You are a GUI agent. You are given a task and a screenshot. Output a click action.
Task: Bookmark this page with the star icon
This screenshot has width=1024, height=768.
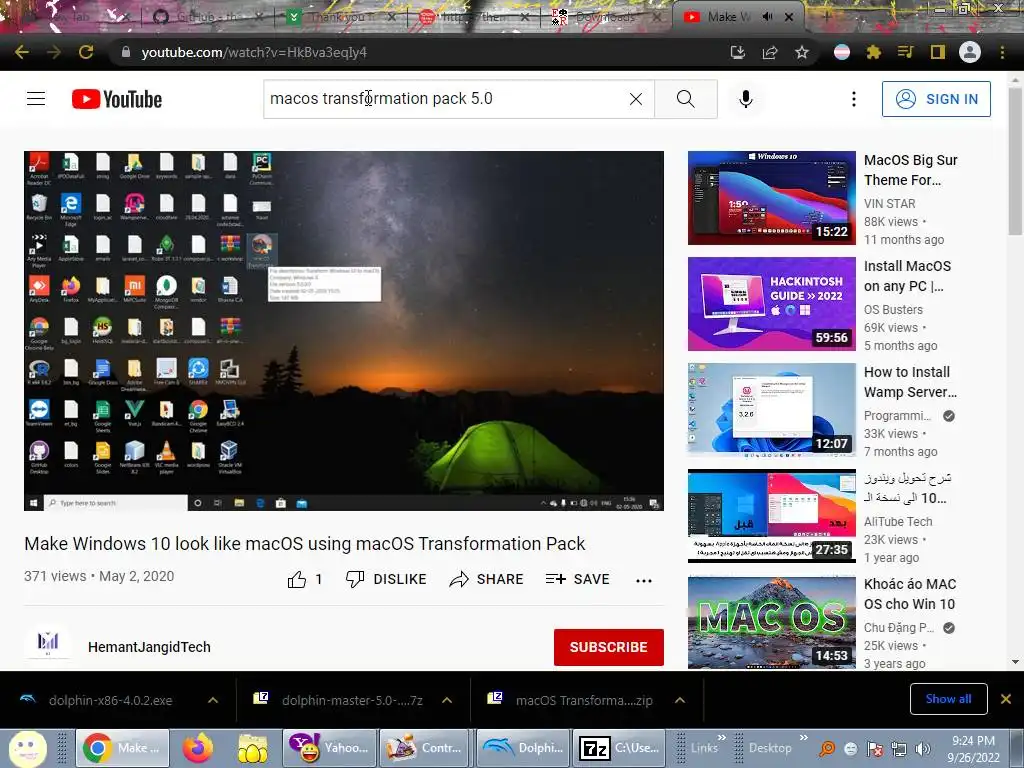pyautogui.click(x=802, y=52)
